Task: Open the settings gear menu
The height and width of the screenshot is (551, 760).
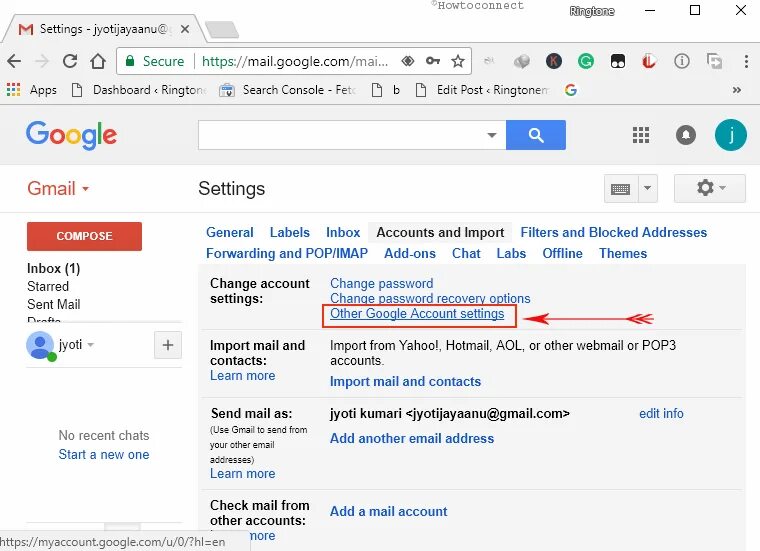Action: tap(710, 188)
